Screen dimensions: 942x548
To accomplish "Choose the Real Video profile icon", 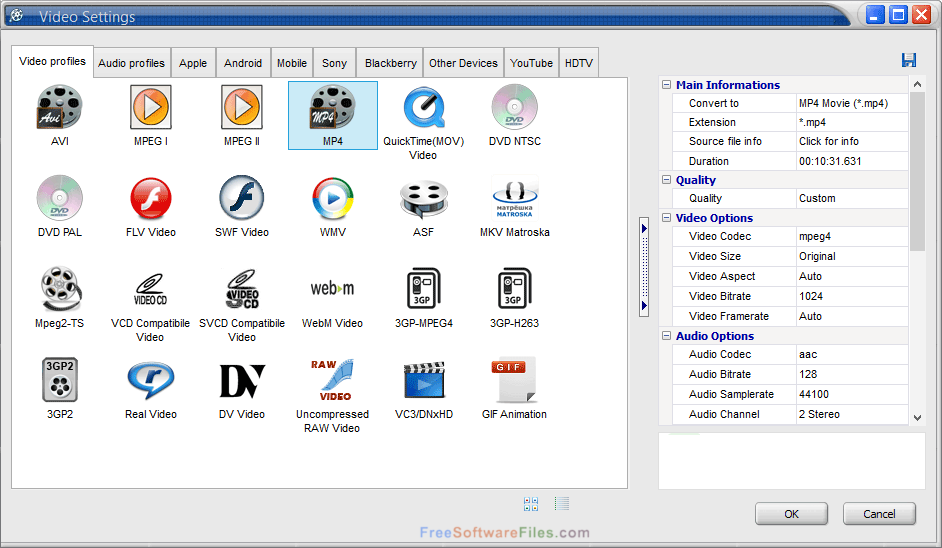I will [151, 380].
